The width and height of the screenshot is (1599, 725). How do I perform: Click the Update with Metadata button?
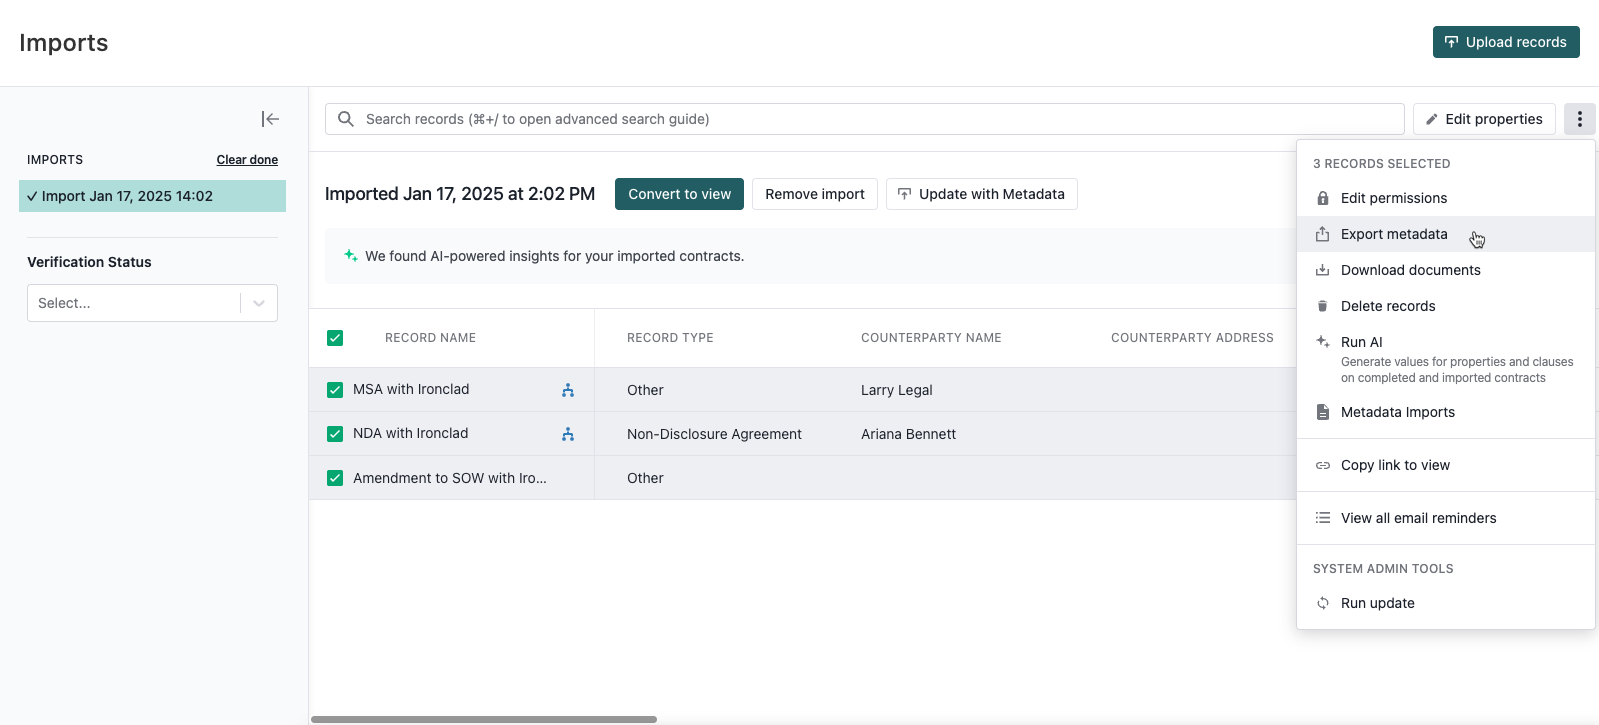982,194
